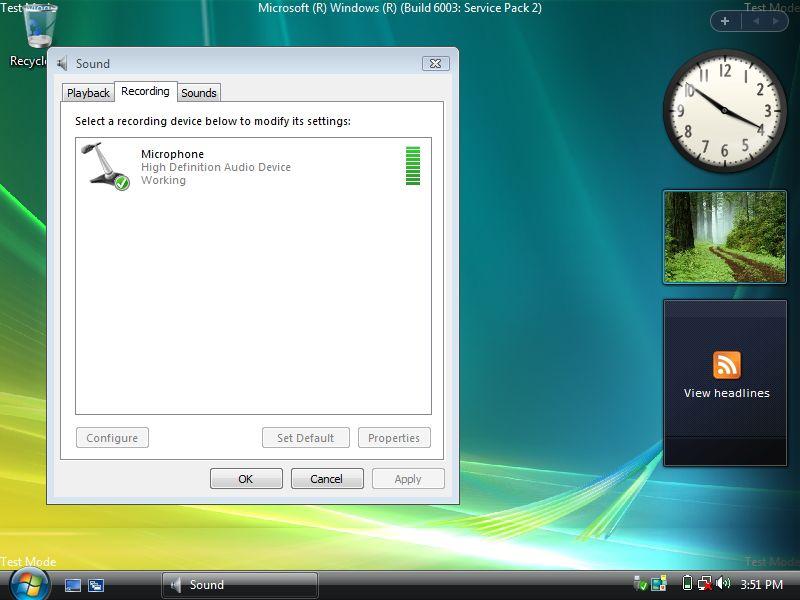Select the Microphone device icon
This screenshot has height=600, width=800.
click(x=107, y=166)
